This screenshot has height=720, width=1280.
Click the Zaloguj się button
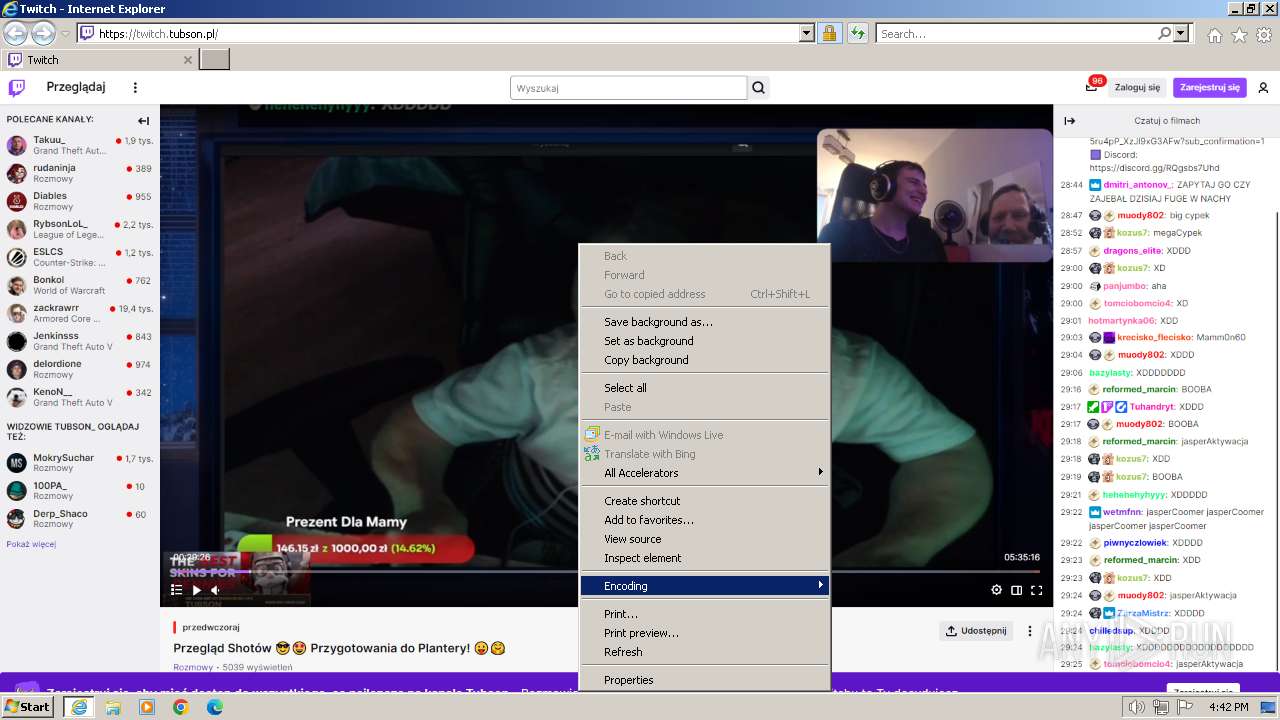1137,88
